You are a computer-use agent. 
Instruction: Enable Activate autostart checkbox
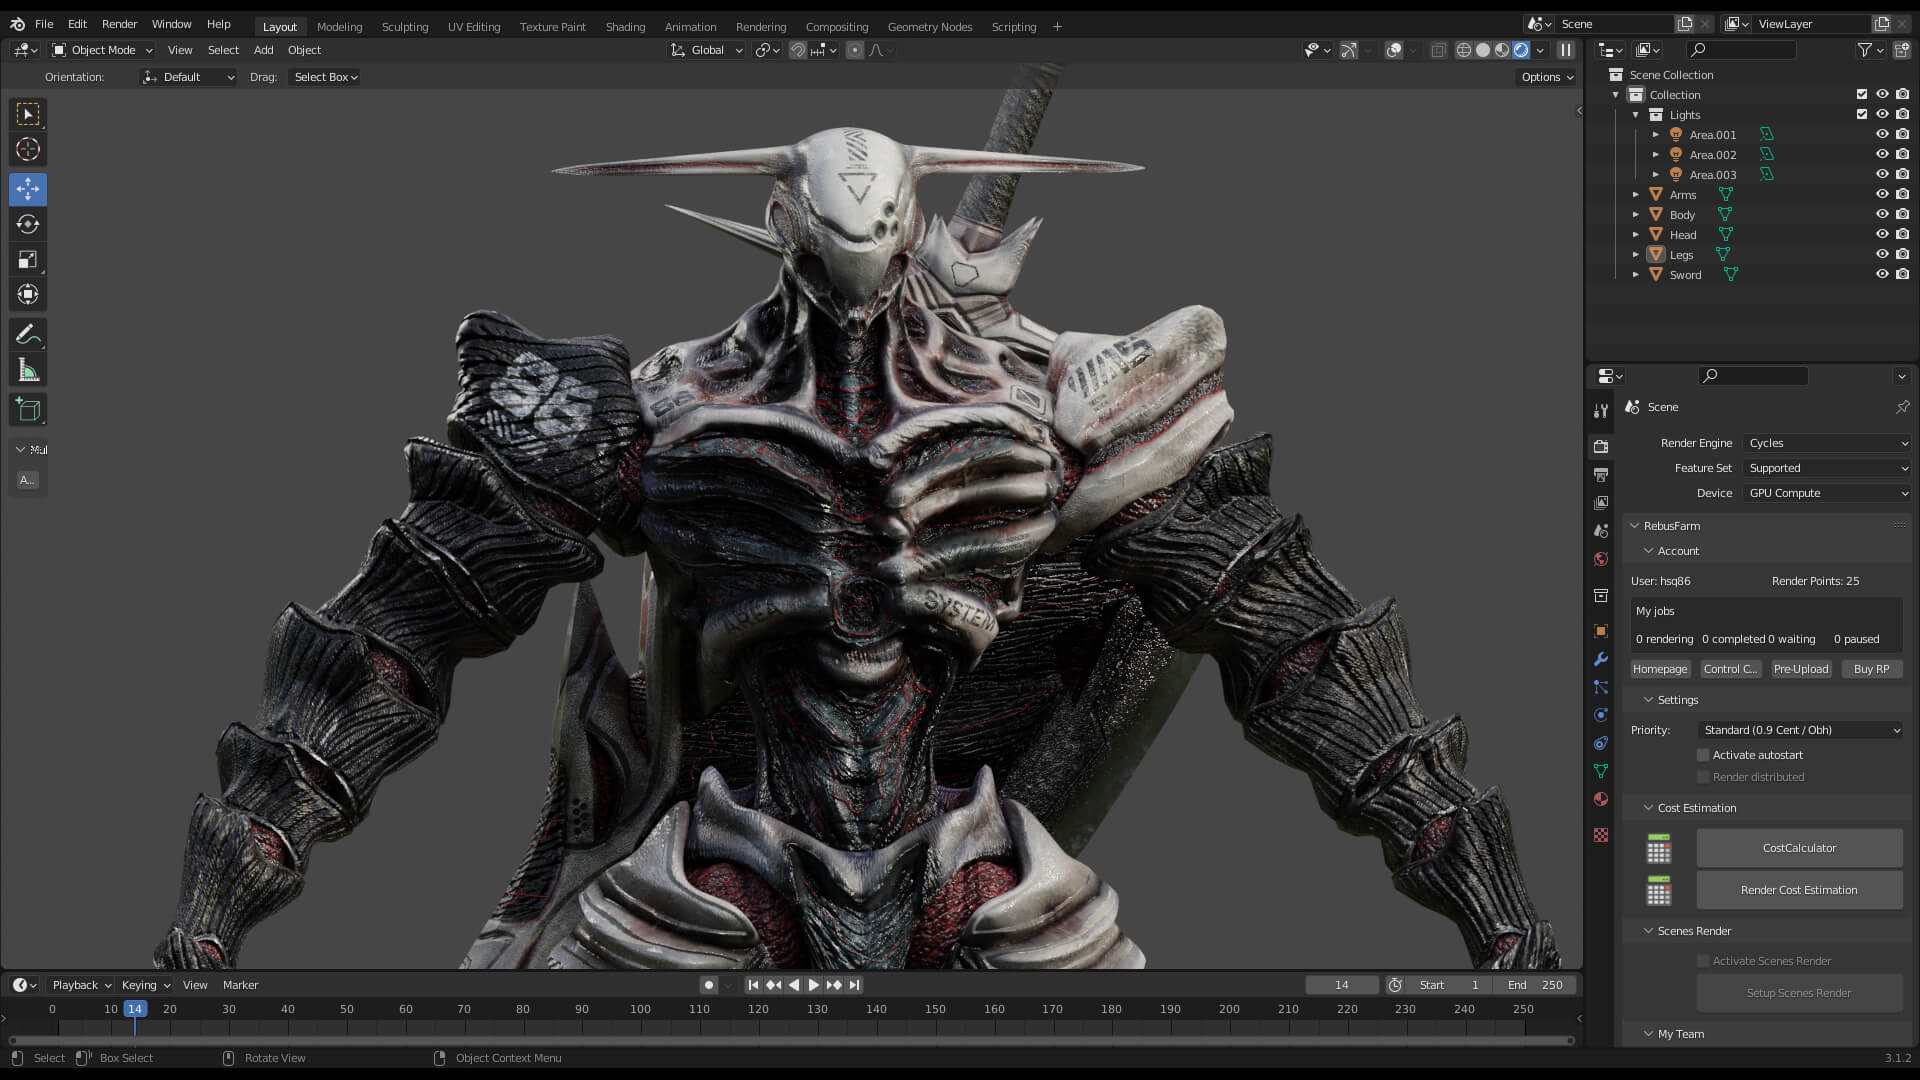pos(1703,755)
